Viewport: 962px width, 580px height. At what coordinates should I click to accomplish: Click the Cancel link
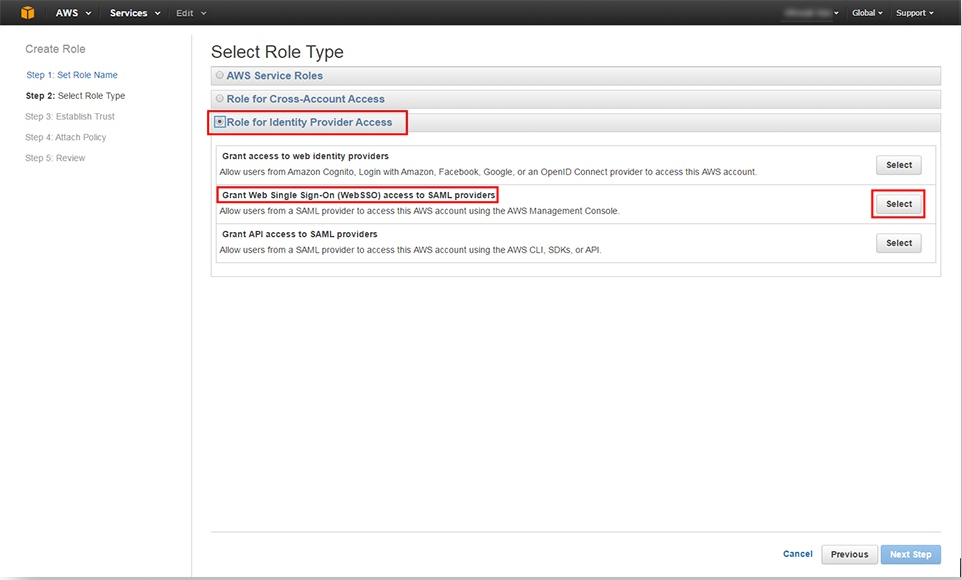[797, 554]
